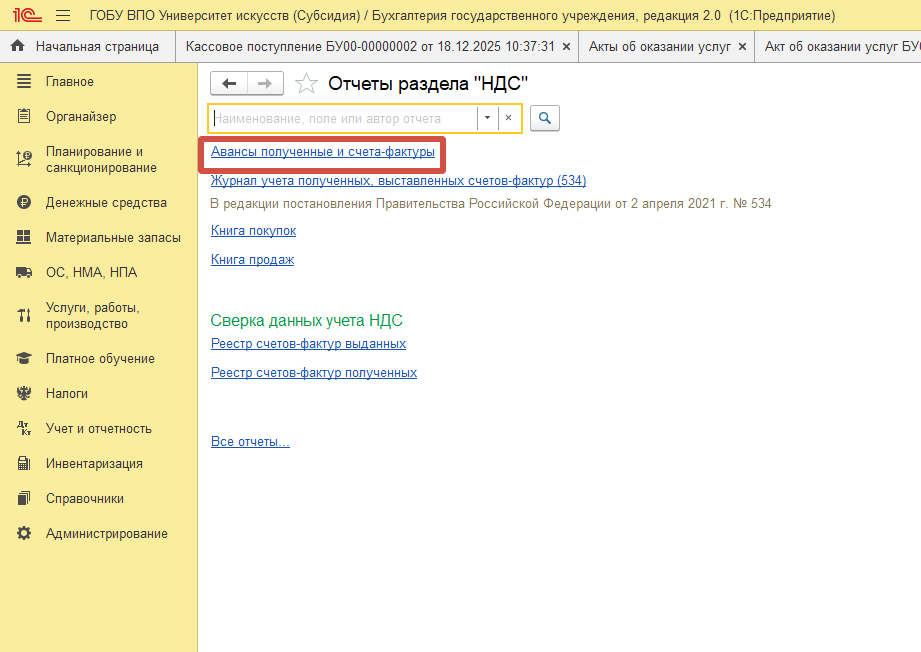Close the Акты об оказании услуг tab
This screenshot has width=921, height=652.
pyautogui.click(x=742, y=46)
